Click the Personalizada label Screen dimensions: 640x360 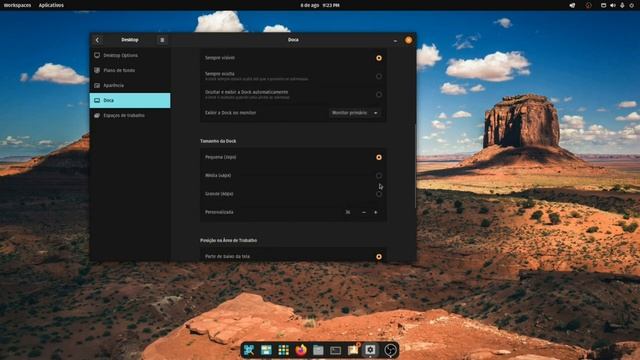pos(219,212)
